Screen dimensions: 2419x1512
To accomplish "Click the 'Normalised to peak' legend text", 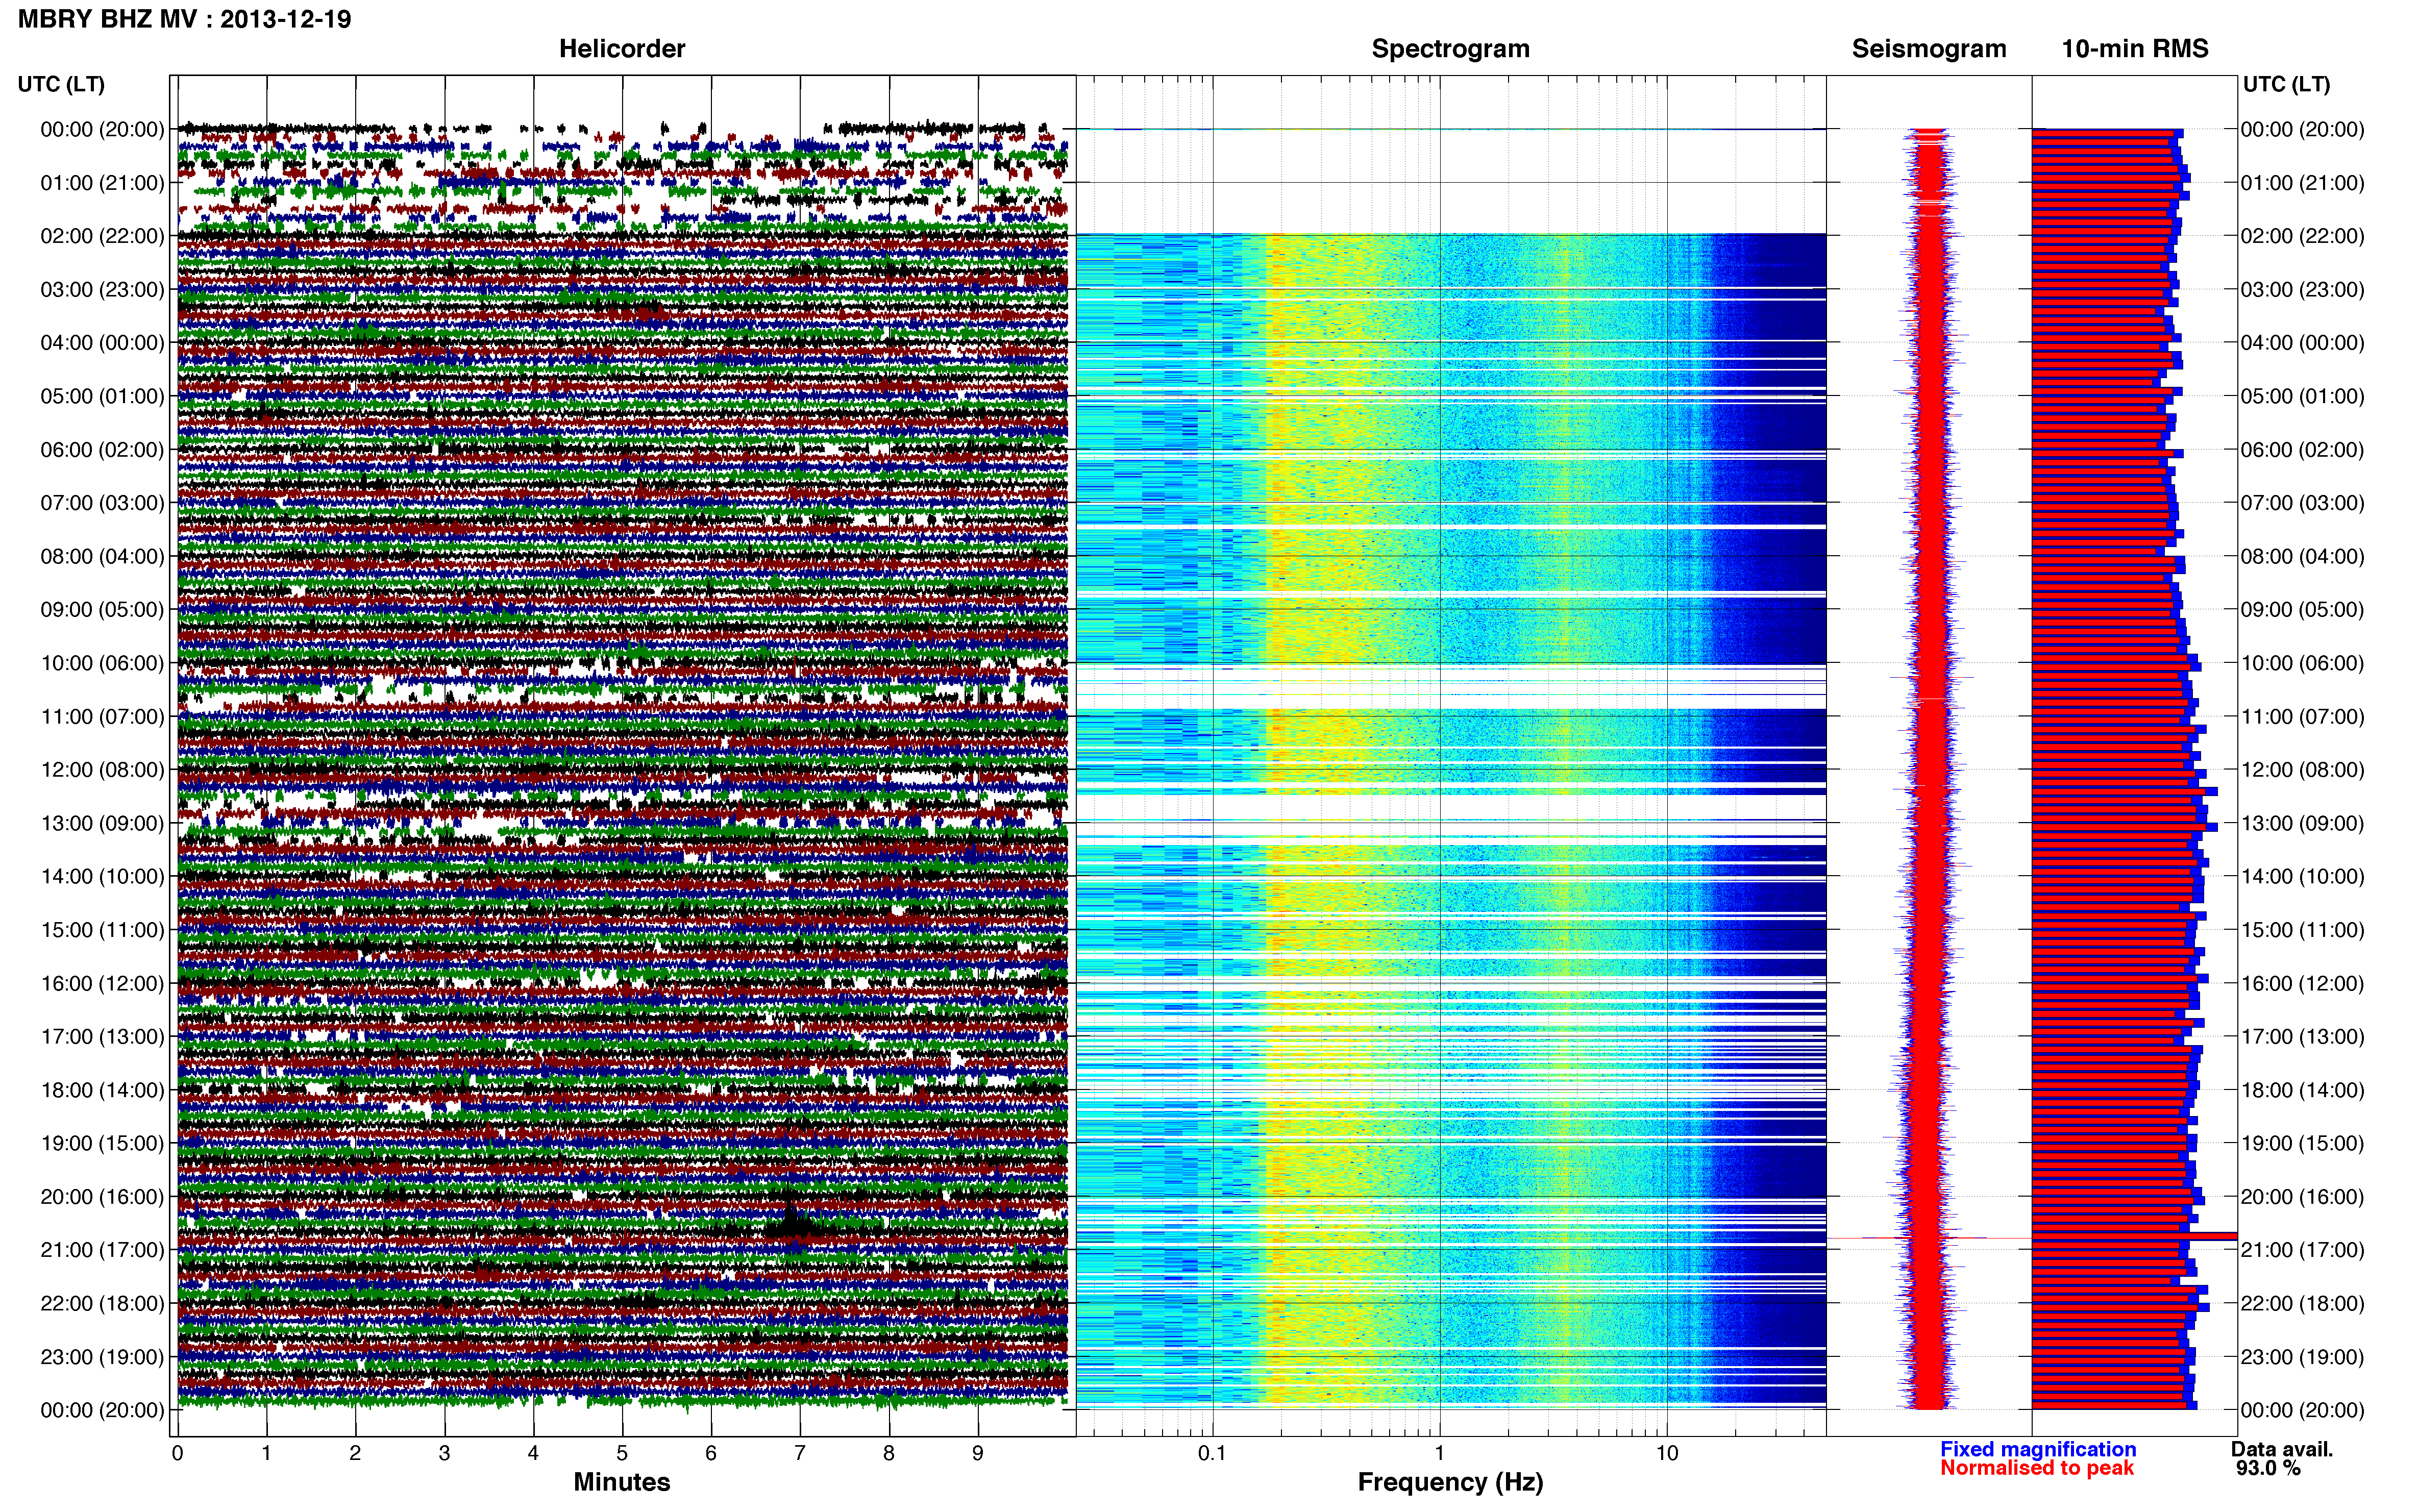I will click(x=2037, y=1468).
